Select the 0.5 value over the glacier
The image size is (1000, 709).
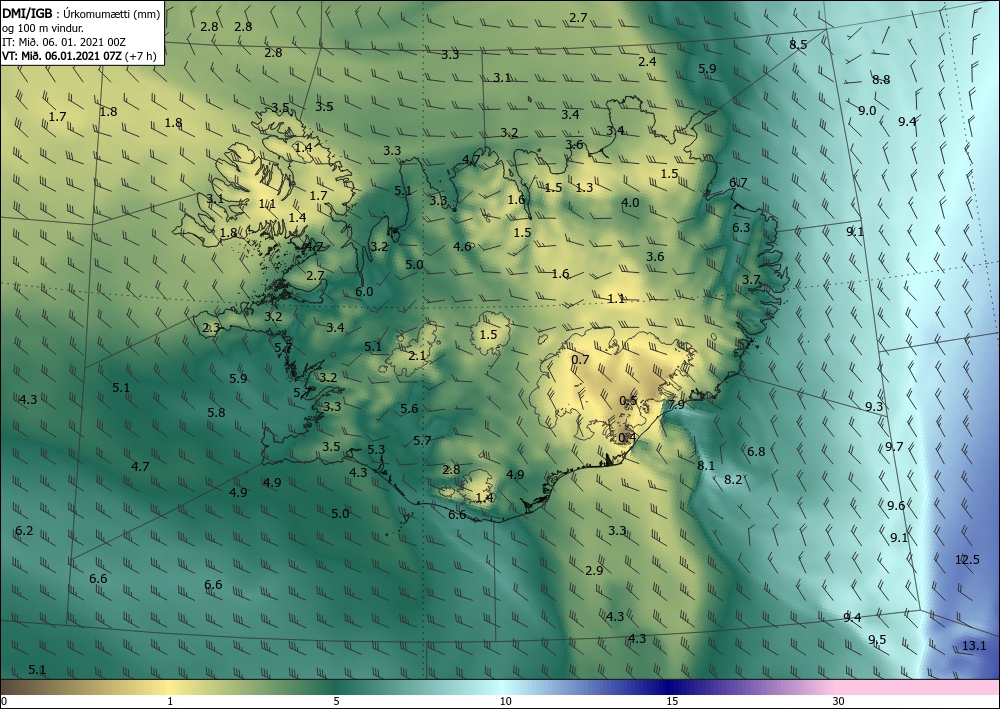628,401
